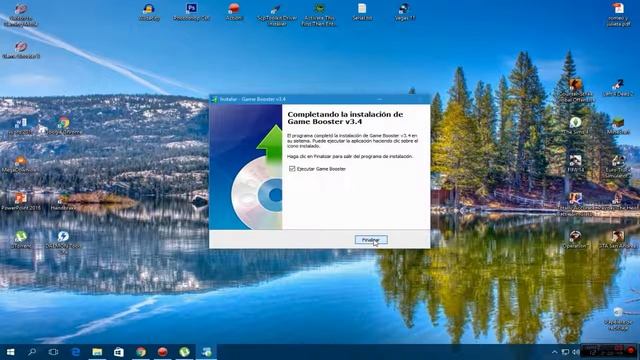This screenshot has width=640, height=360.
Task: Open the ScpToolkit Driver Installer shortcut
Action: [x=277, y=15]
